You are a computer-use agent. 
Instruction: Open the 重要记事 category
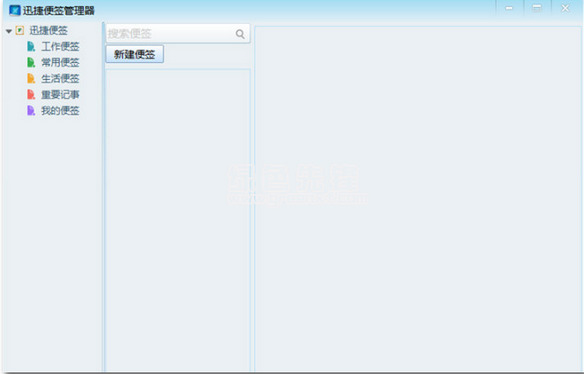(x=60, y=95)
